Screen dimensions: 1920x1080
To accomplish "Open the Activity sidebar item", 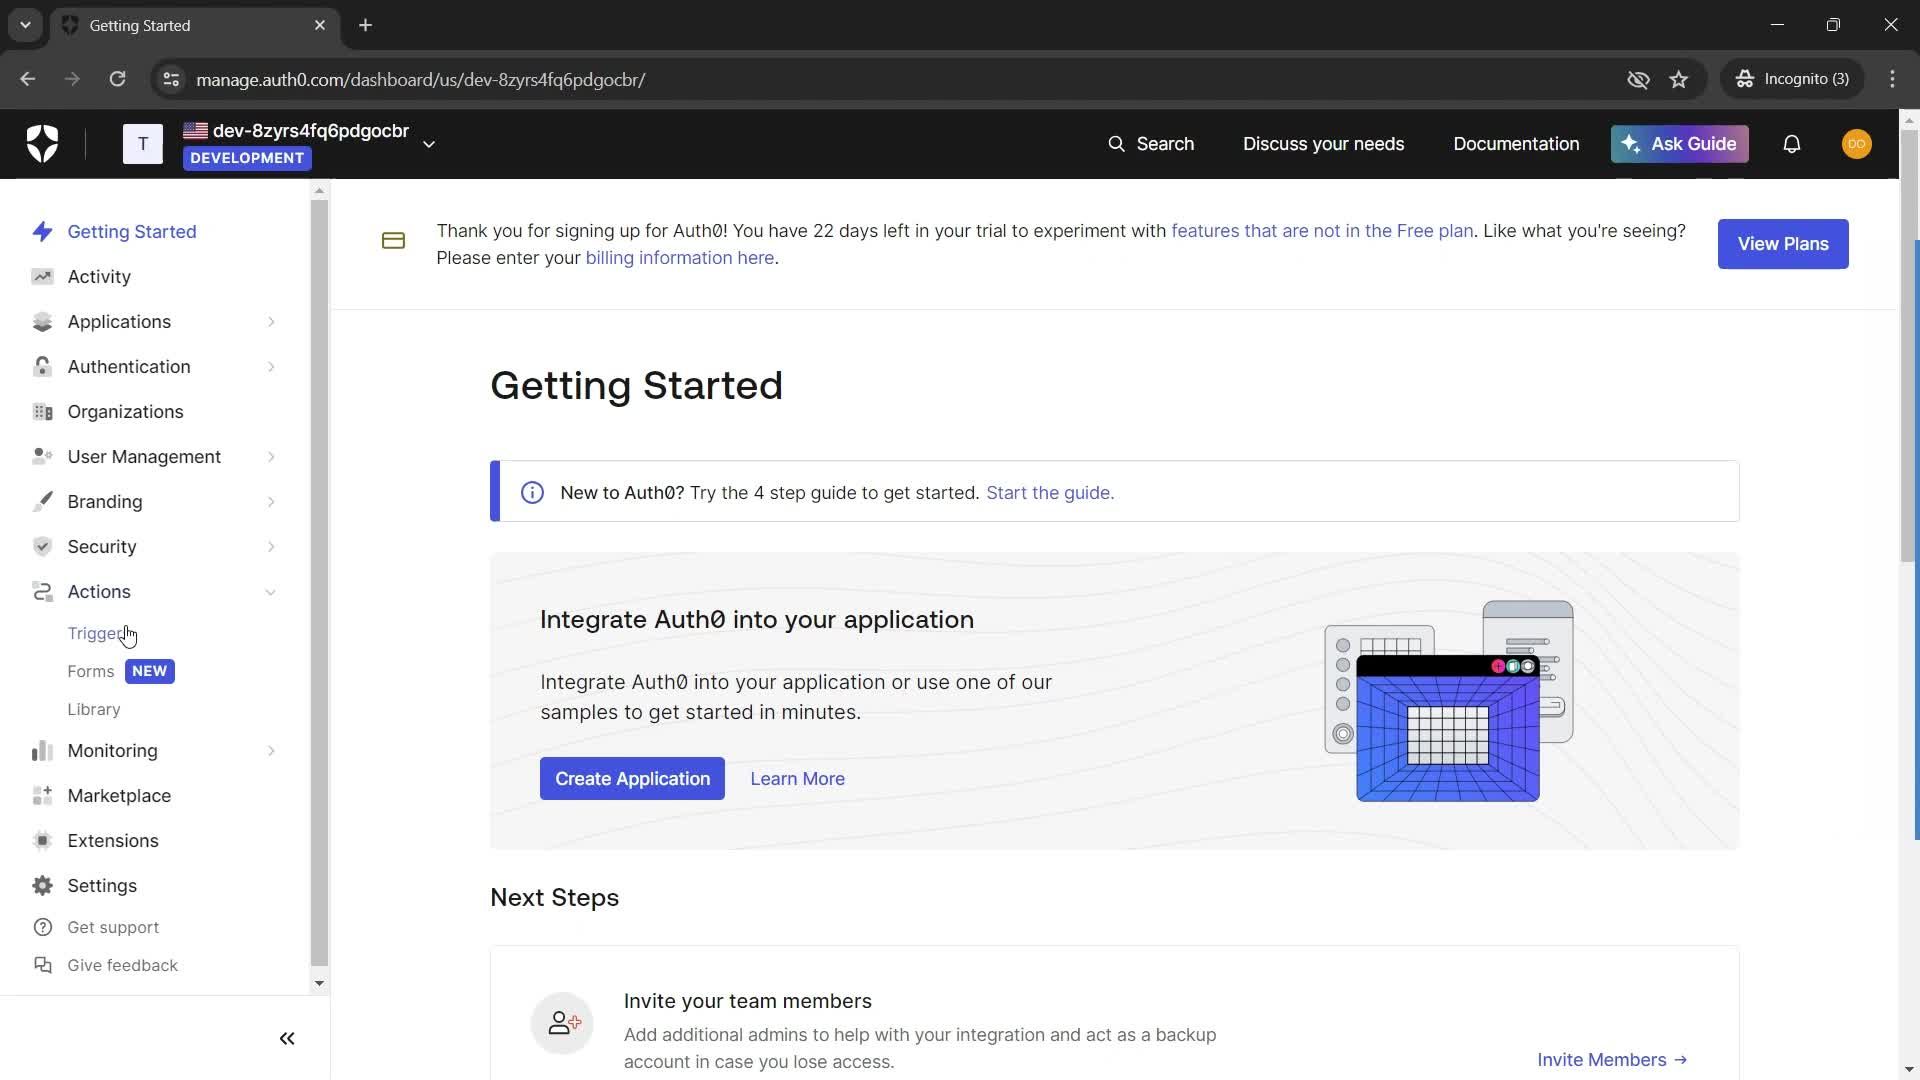I will (x=99, y=277).
